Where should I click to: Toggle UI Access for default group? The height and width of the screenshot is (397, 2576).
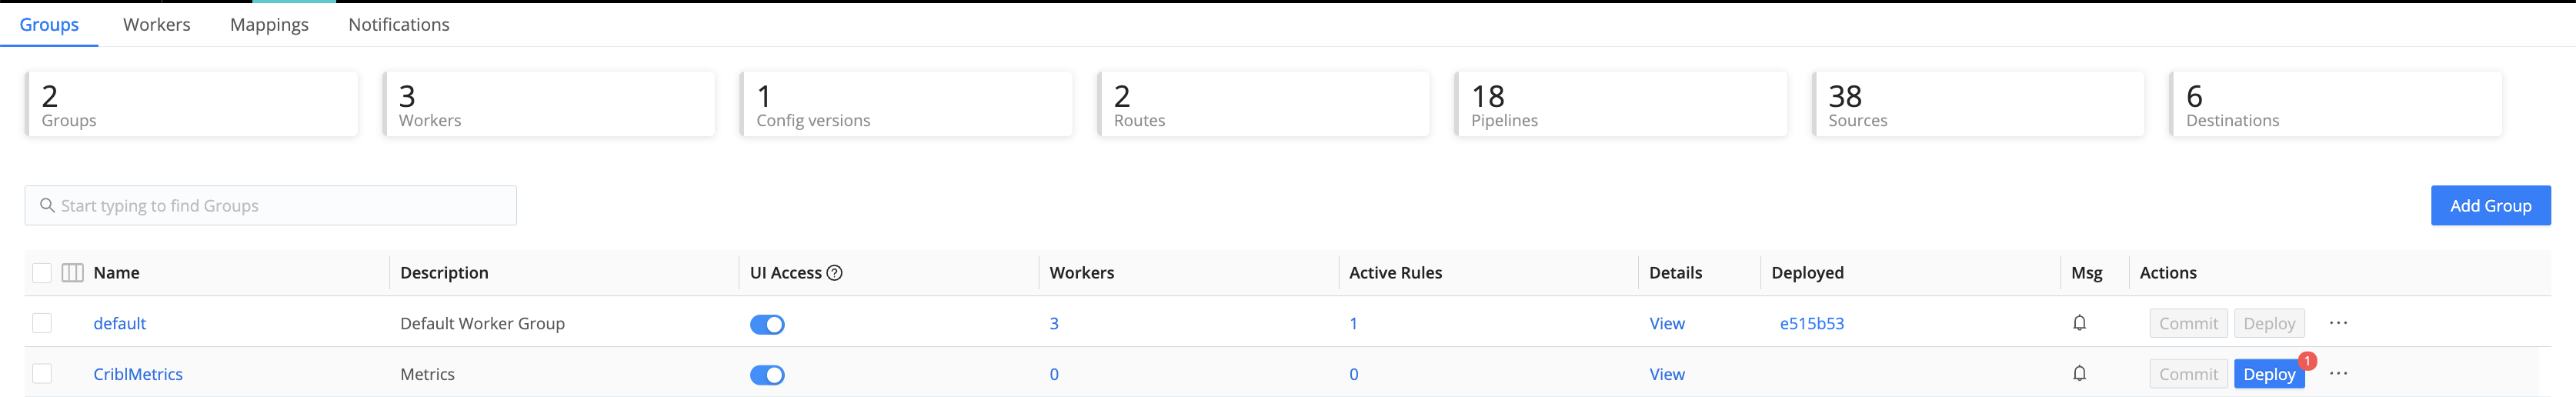(767, 325)
